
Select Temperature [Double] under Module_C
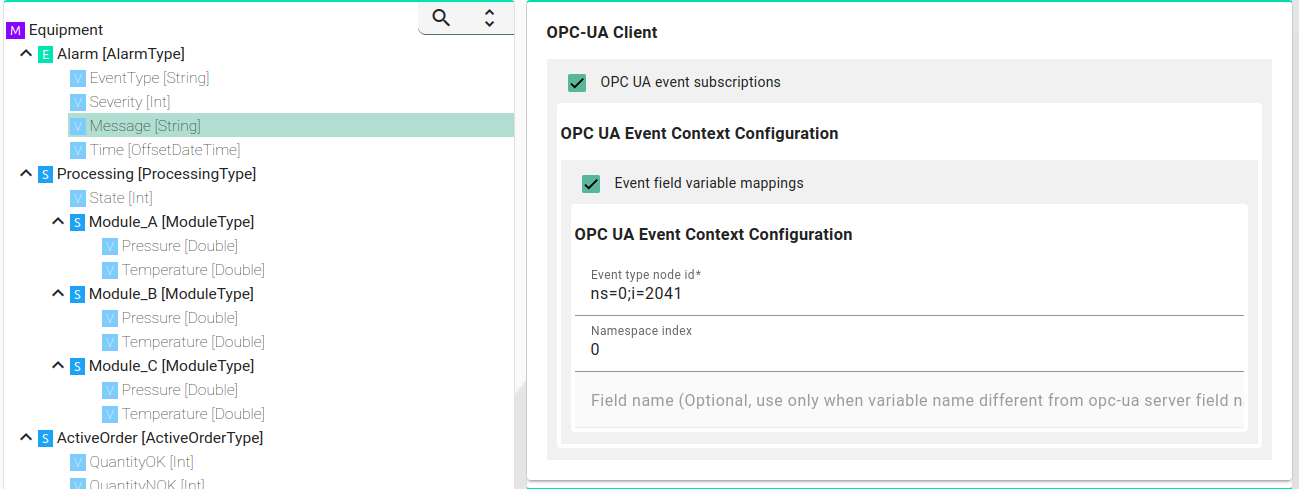193,414
